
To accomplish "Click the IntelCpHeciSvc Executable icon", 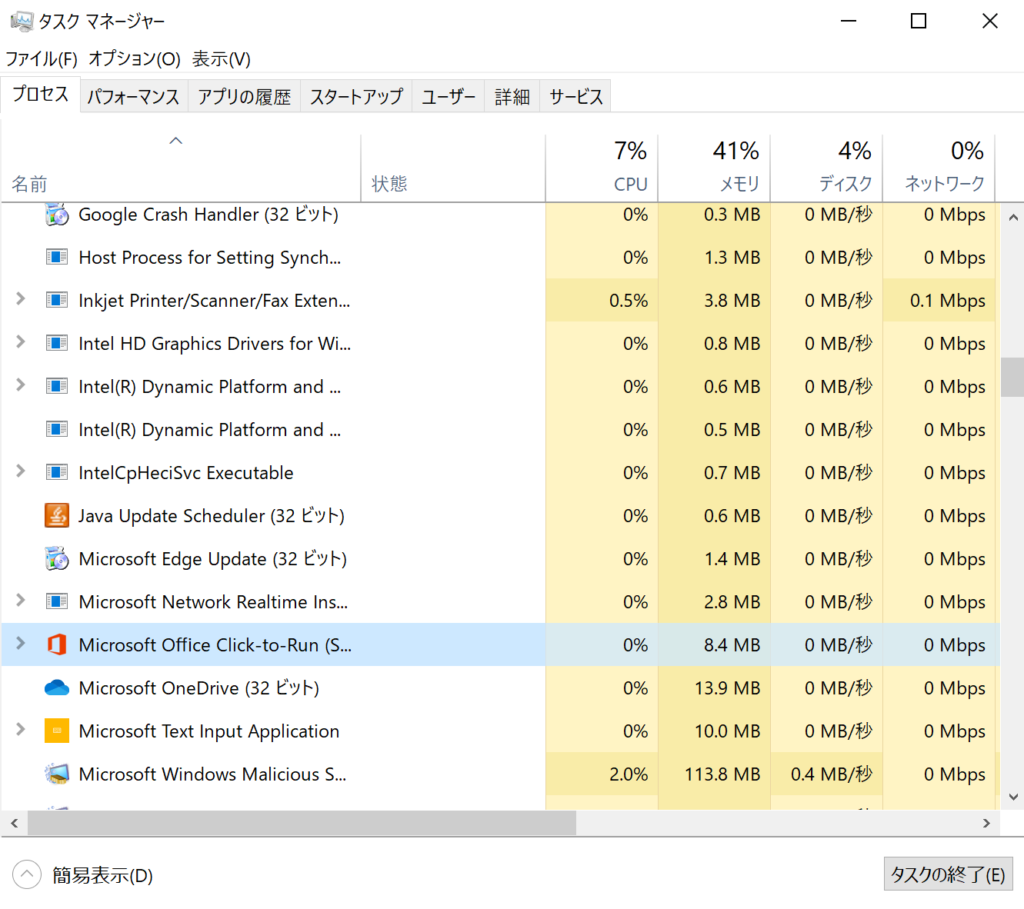I will click(x=57, y=473).
